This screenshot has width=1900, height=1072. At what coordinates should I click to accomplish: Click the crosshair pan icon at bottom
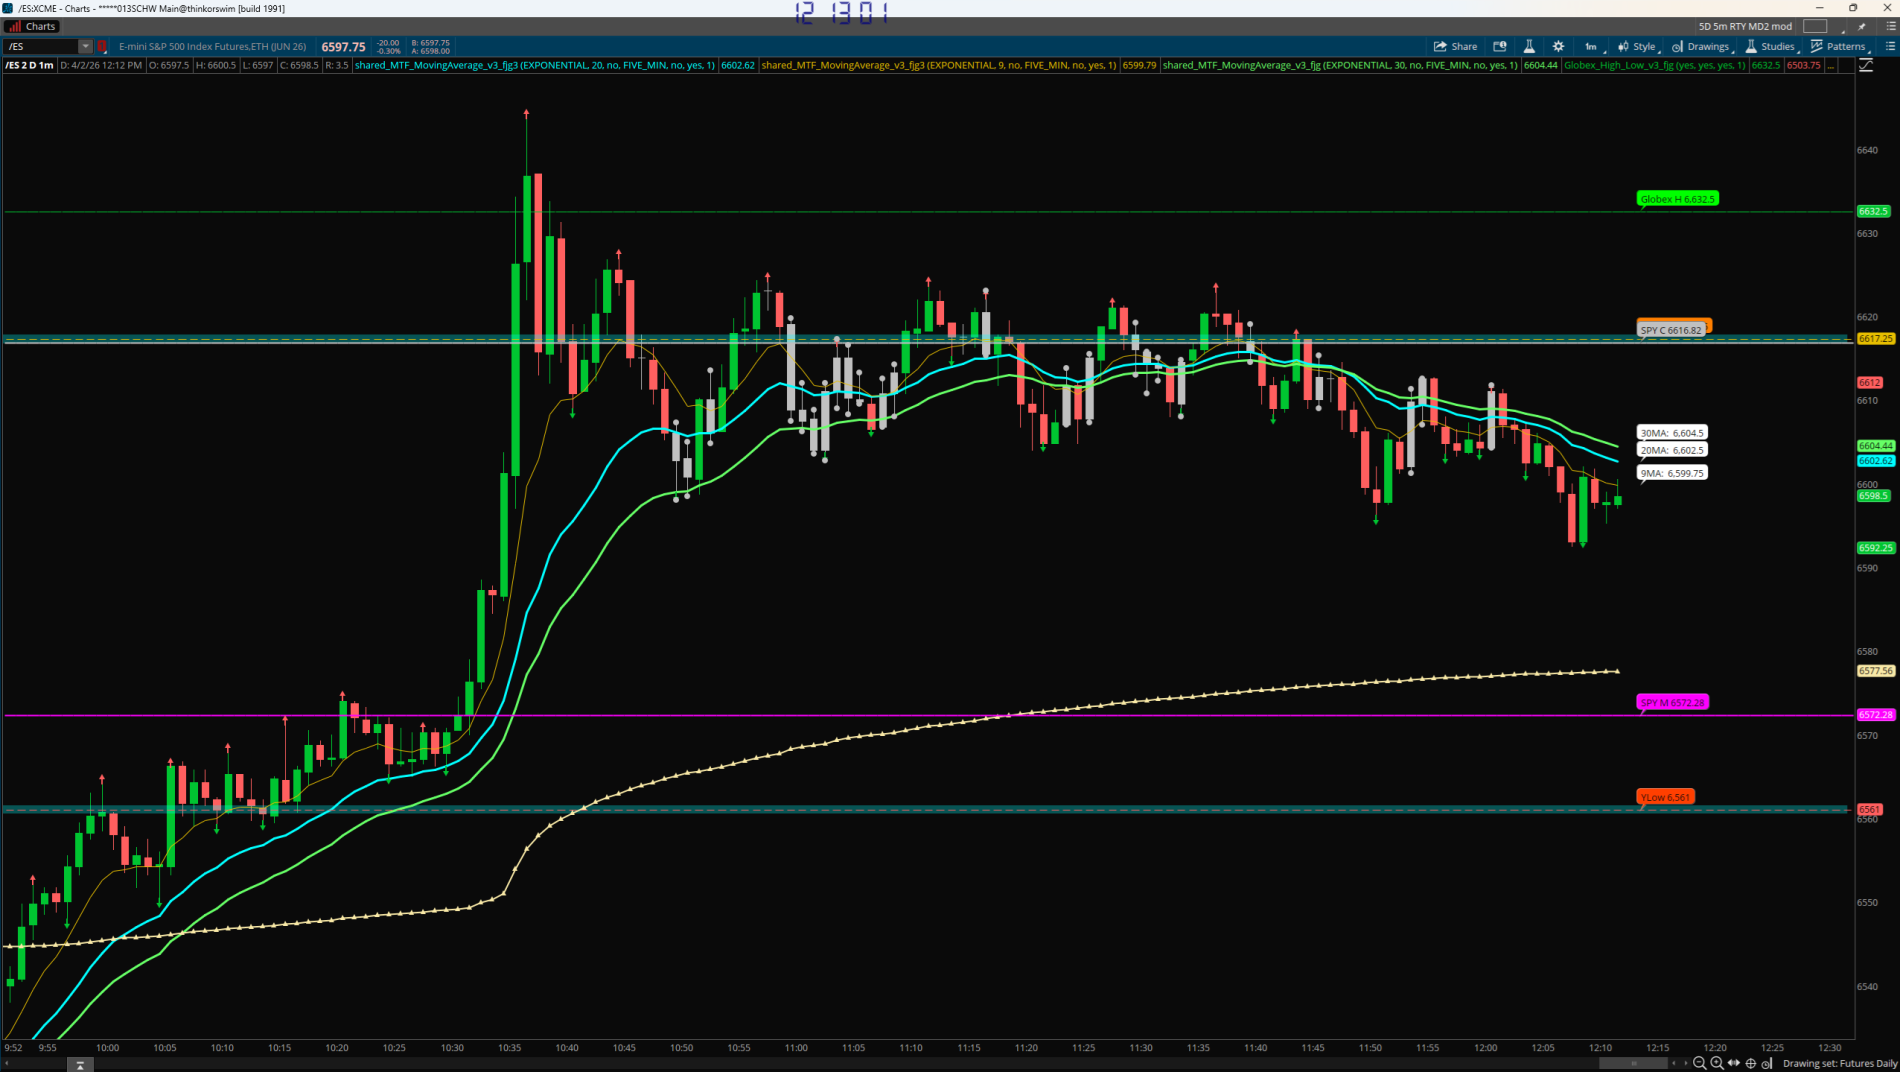(x=1750, y=1063)
